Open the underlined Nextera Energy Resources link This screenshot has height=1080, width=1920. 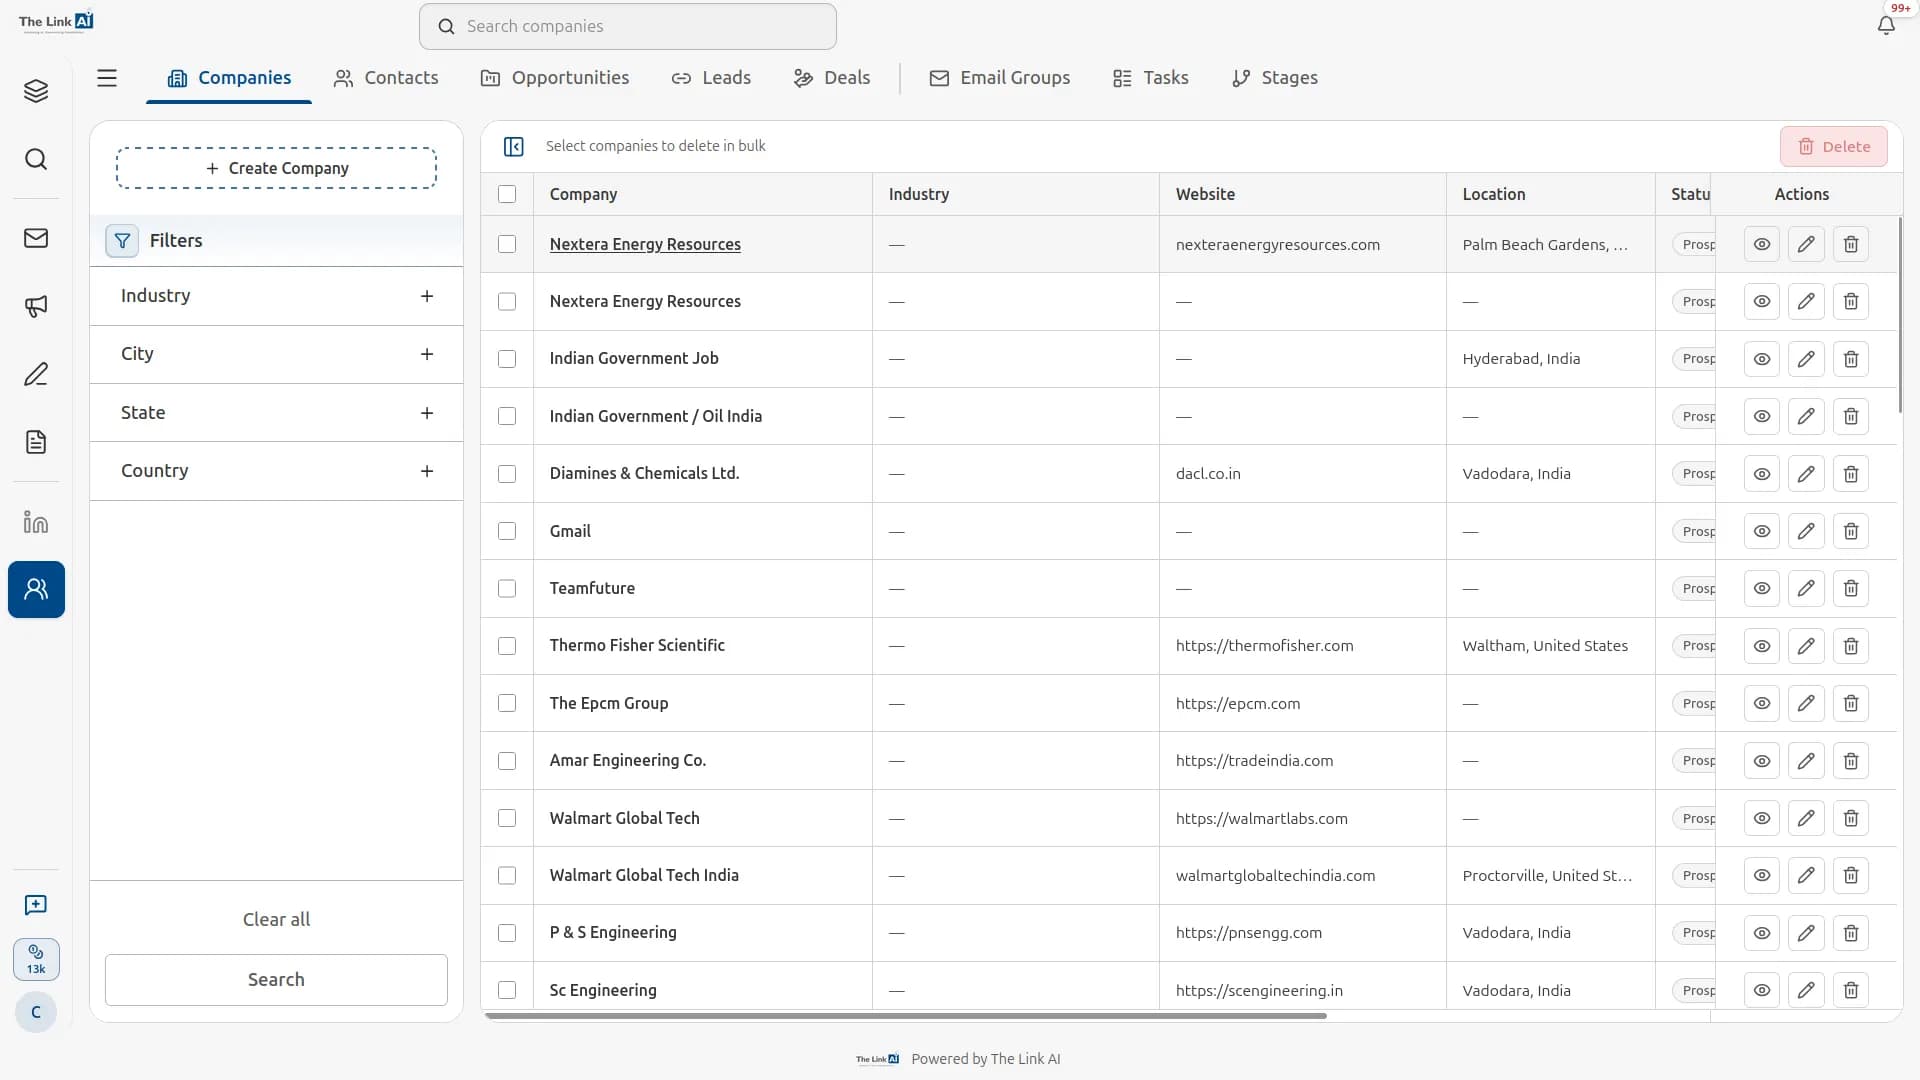coord(645,244)
